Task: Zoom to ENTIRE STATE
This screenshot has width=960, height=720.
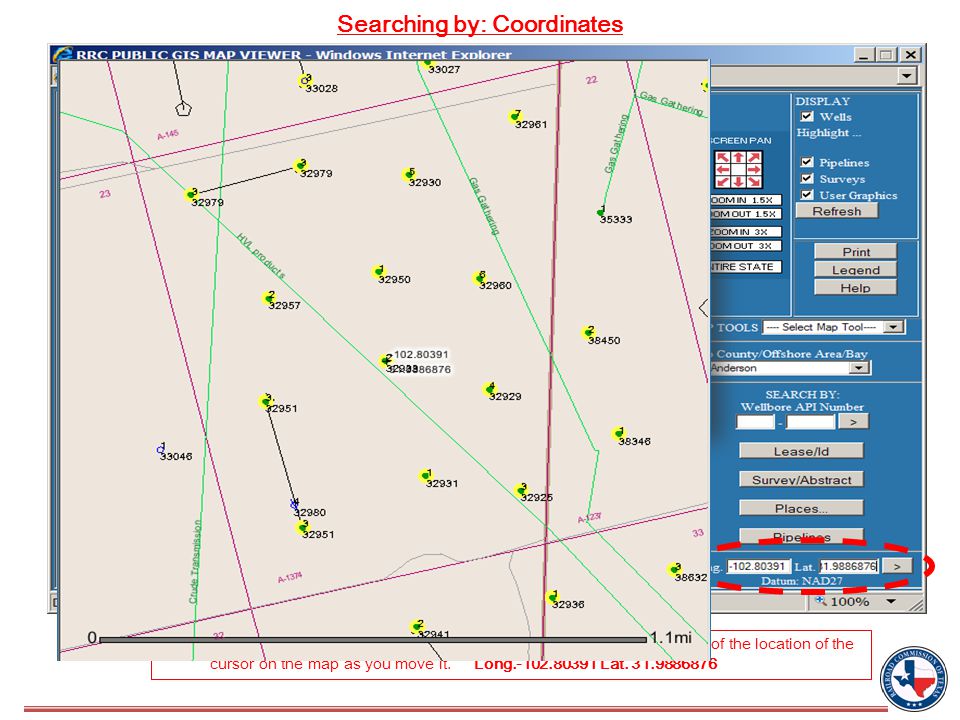Action: tap(746, 267)
